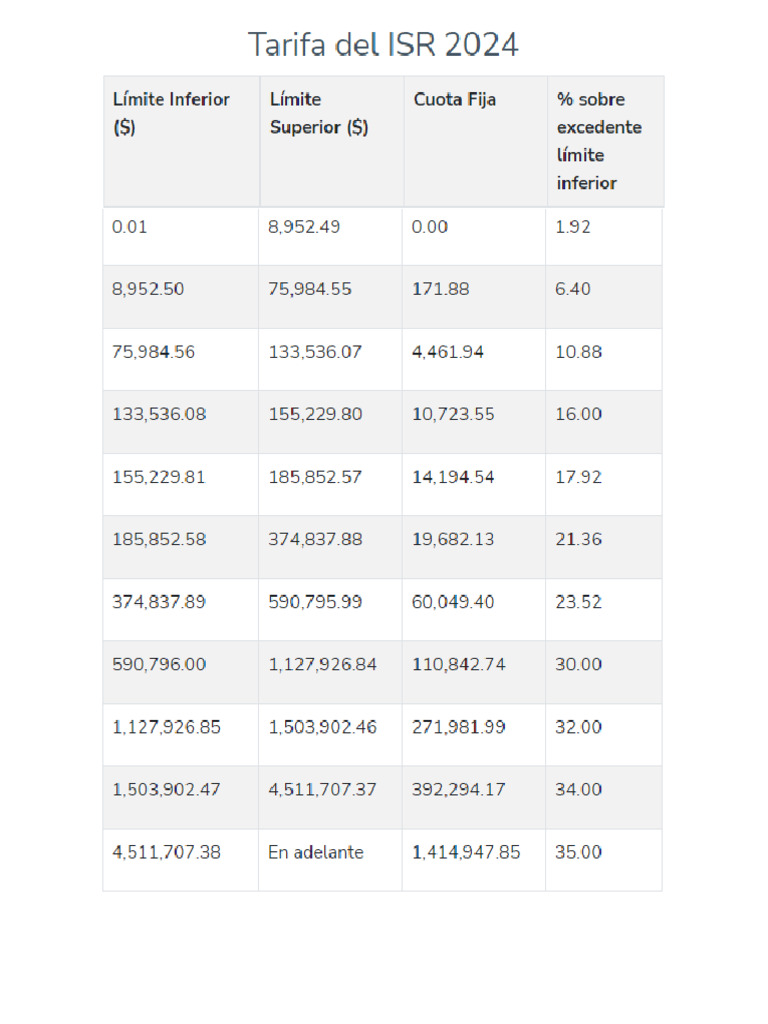Select the 0.01 lower limit cell
The image size is (768, 1024).
pyautogui.click(x=130, y=227)
